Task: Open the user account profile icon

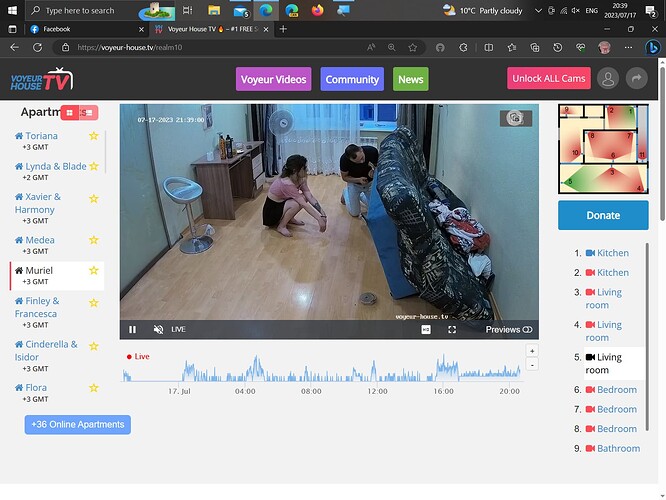Action: (608, 79)
